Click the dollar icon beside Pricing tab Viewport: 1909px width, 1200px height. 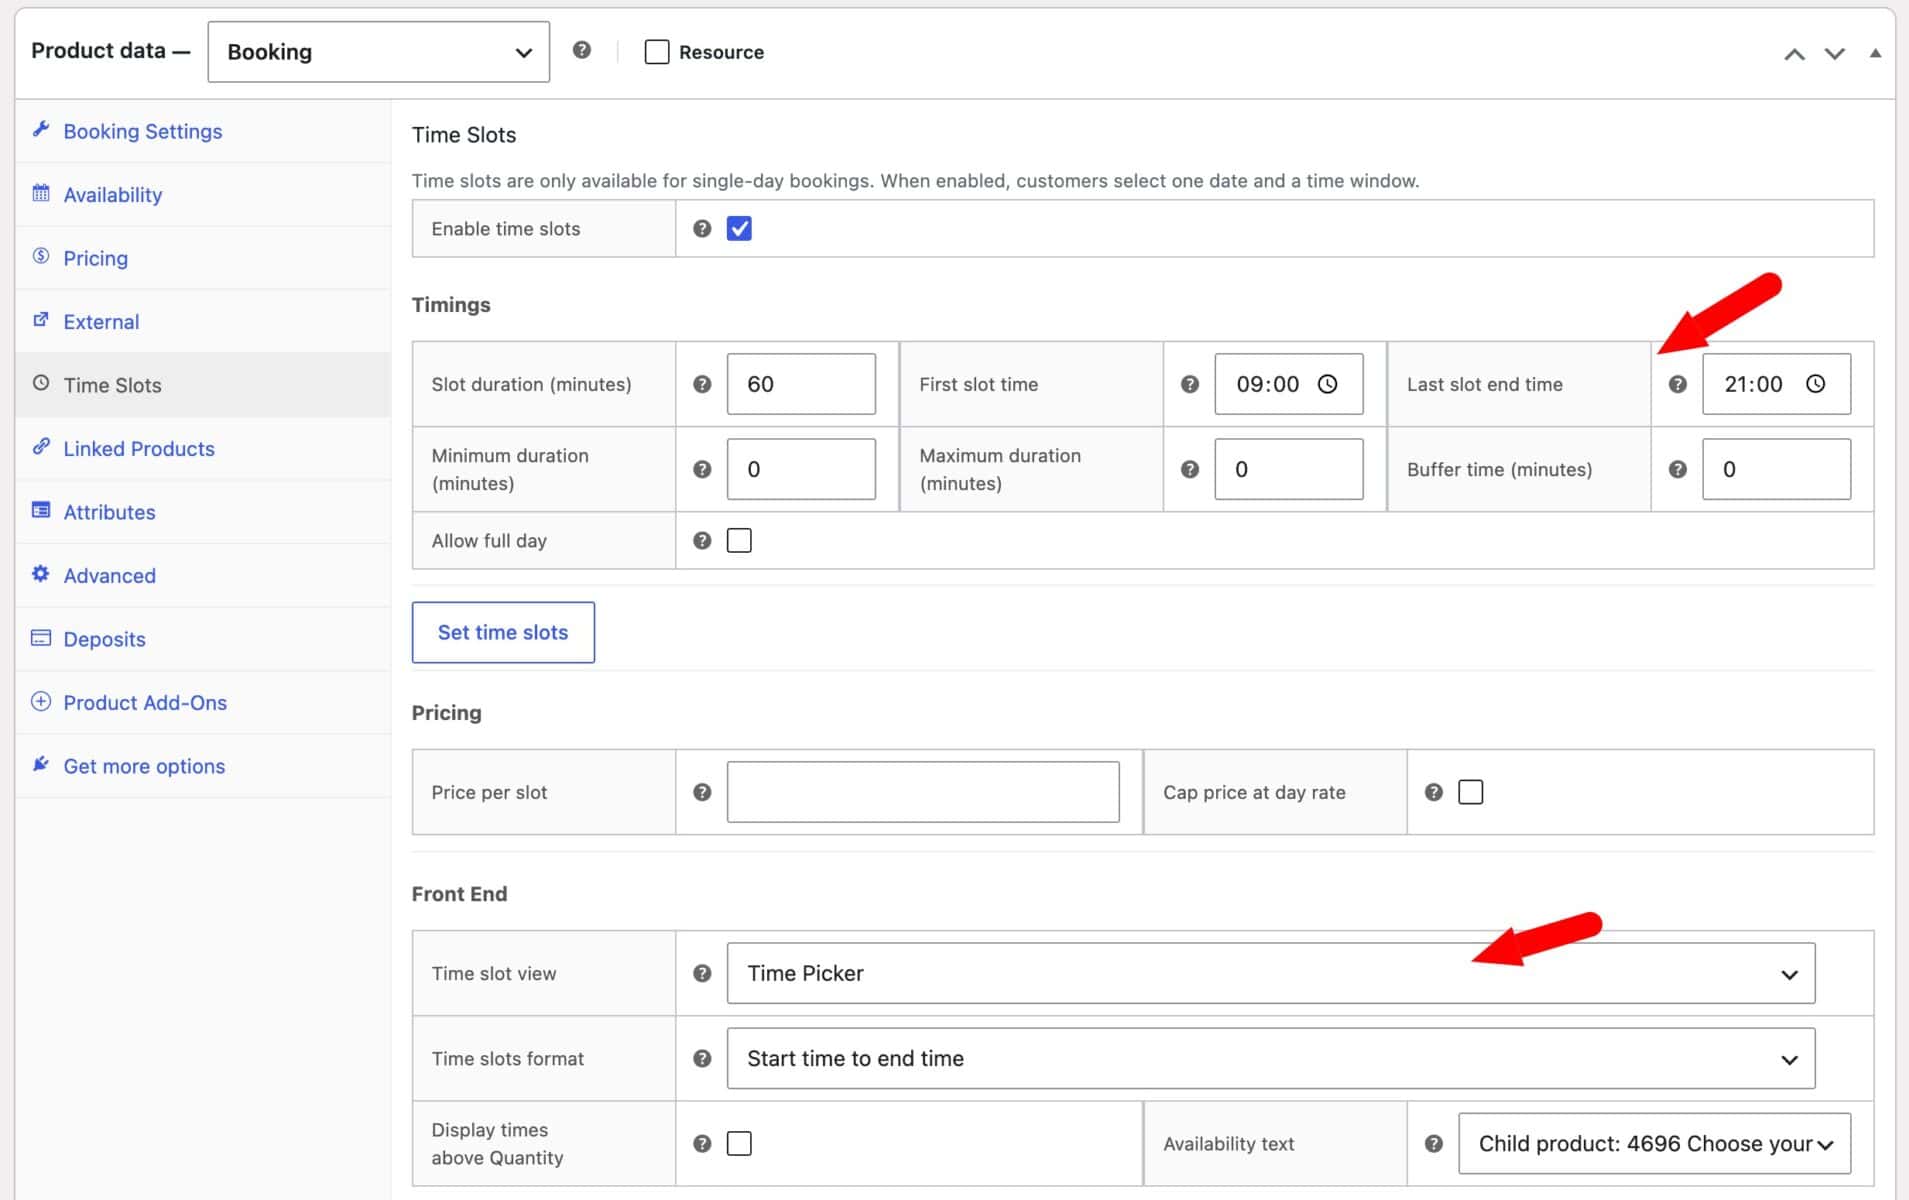pyautogui.click(x=41, y=256)
